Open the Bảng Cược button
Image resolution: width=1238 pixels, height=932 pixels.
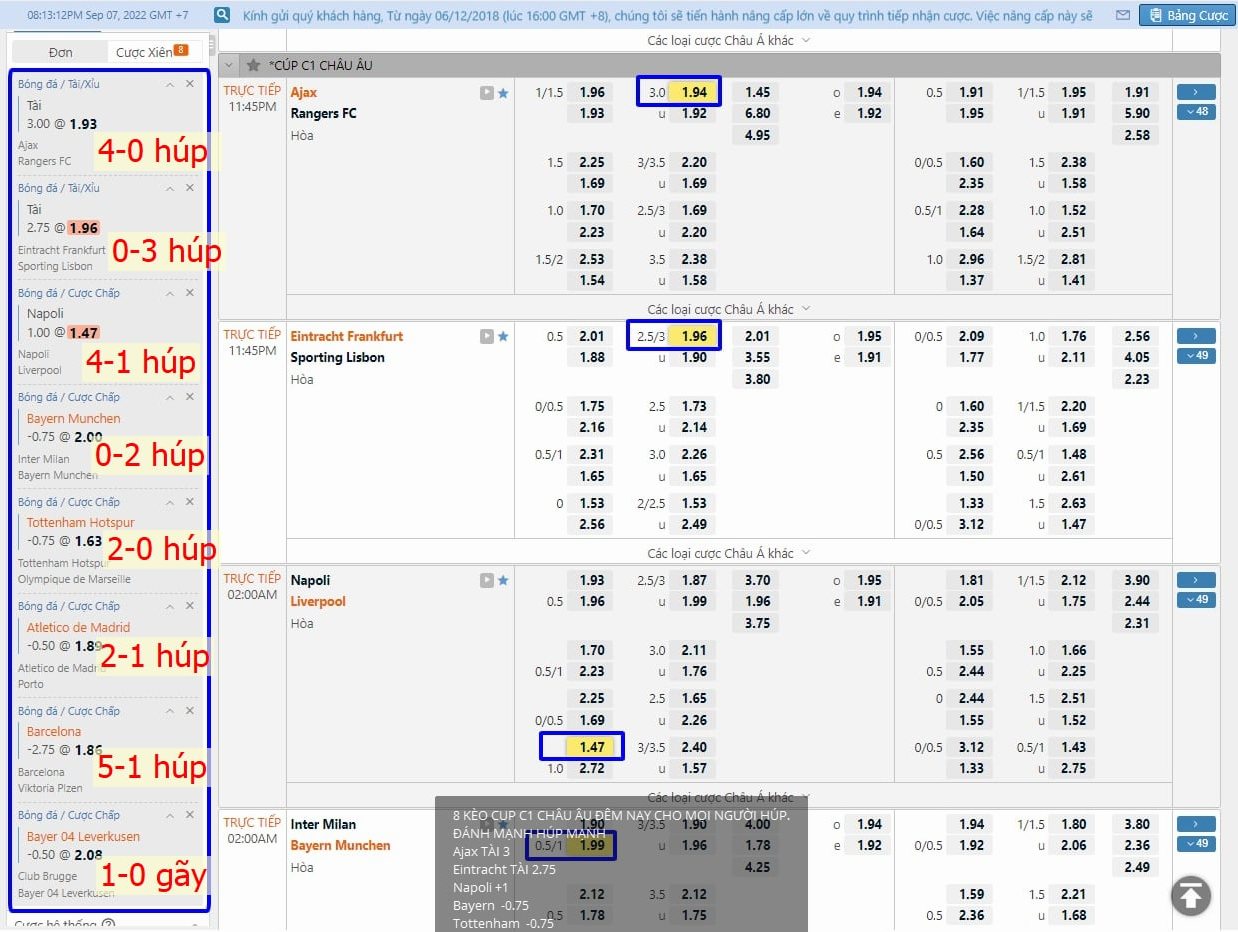click(x=1187, y=15)
